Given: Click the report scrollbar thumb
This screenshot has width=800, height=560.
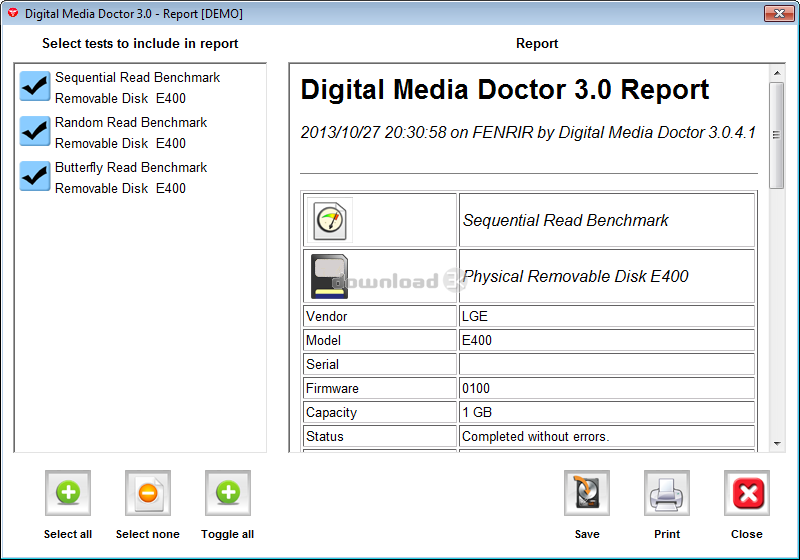Looking at the screenshot, I should (x=777, y=135).
